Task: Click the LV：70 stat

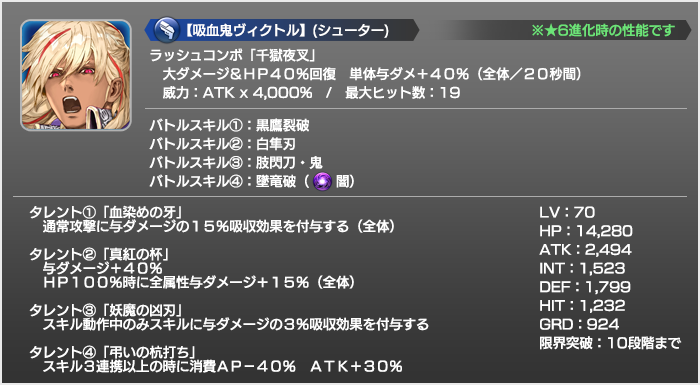Action: pyautogui.click(x=567, y=212)
